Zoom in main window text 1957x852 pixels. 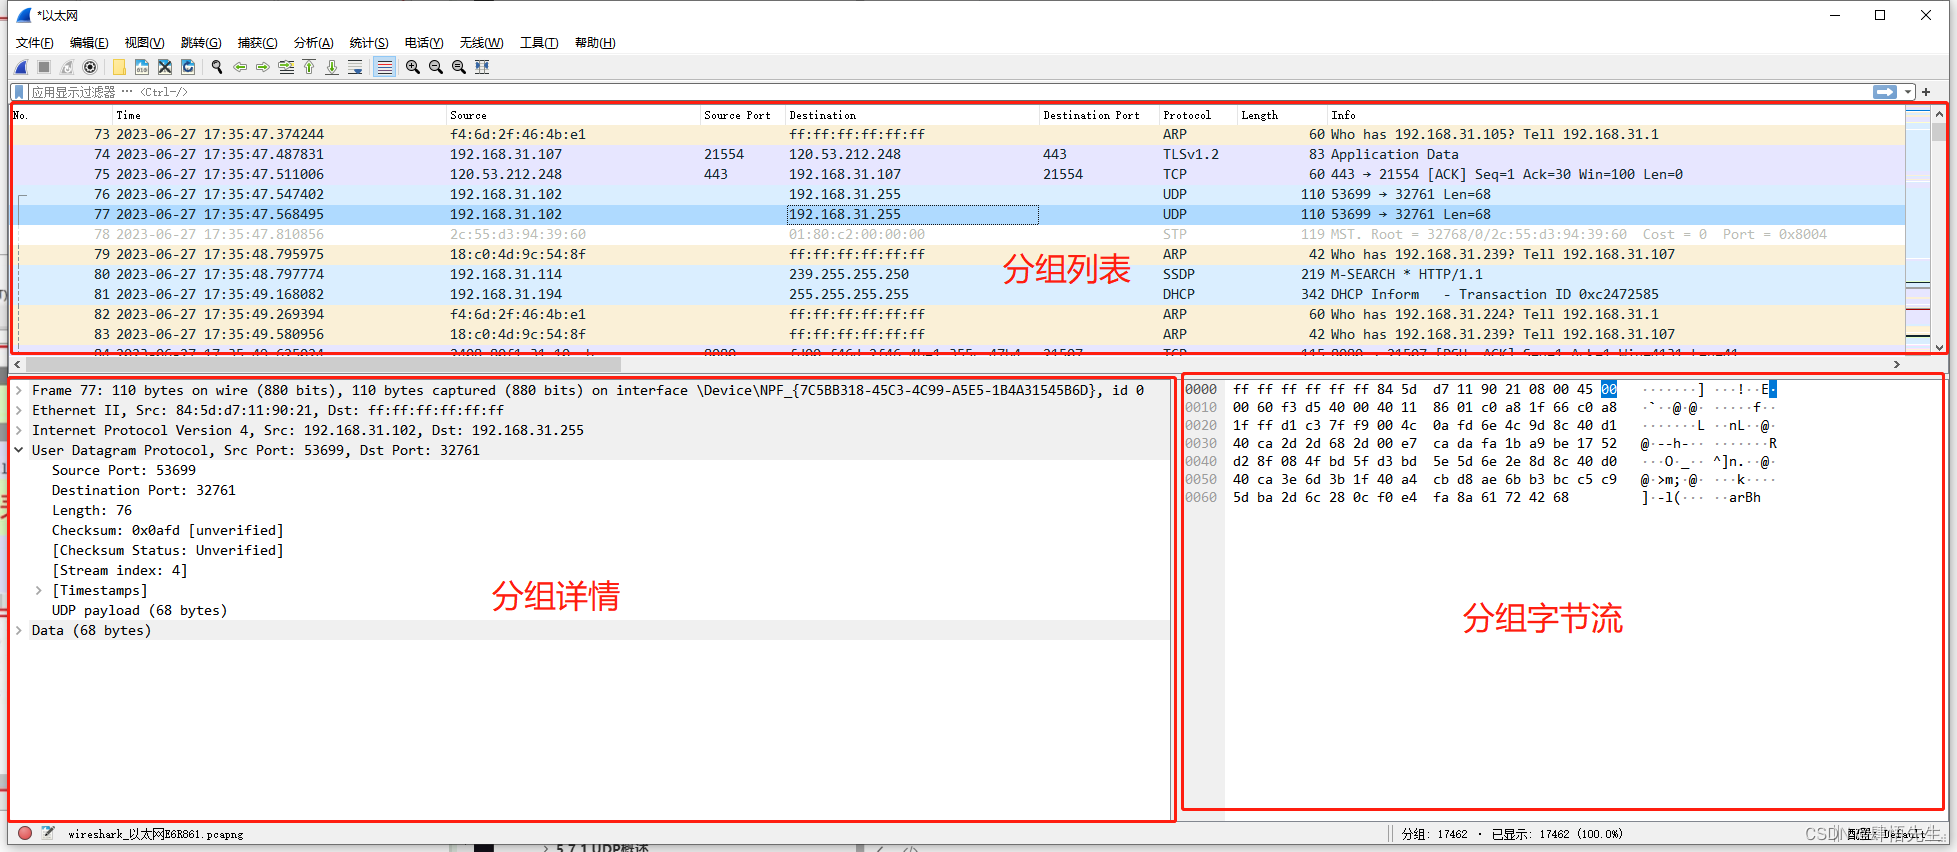413,67
